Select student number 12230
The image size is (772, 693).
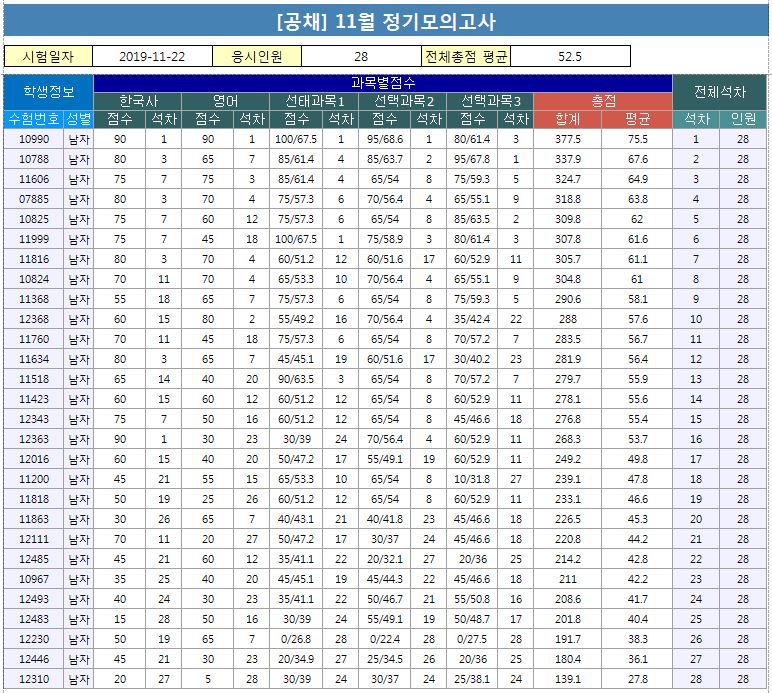(x=33, y=639)
